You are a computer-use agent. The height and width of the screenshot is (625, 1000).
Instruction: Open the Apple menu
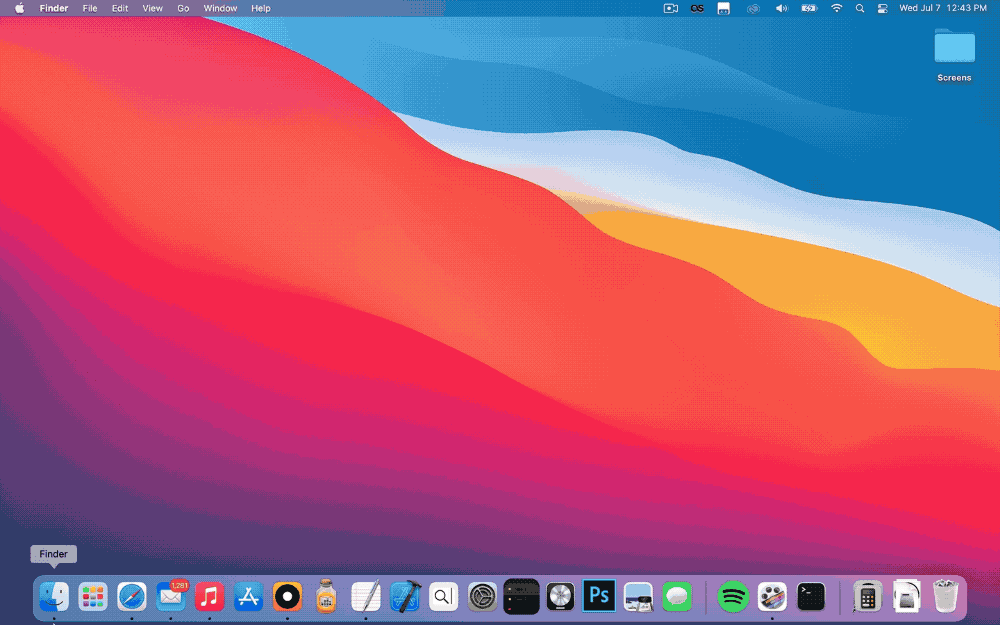(20, 8)
